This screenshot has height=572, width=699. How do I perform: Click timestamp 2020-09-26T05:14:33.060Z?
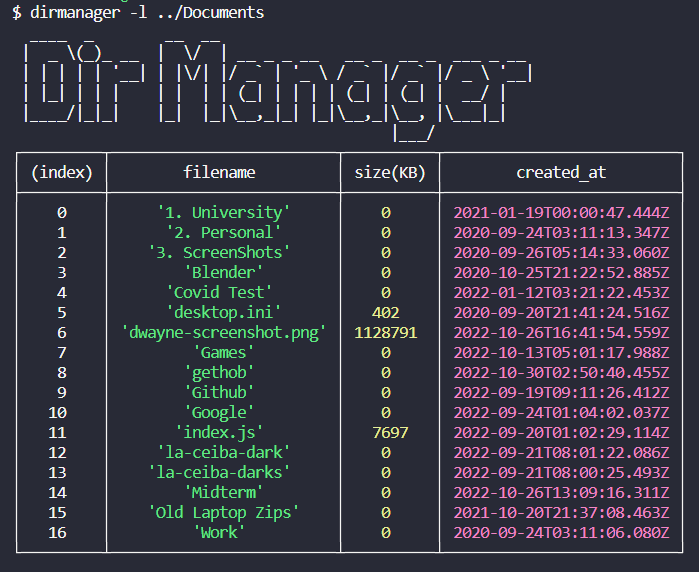click(x=561, y=252)
